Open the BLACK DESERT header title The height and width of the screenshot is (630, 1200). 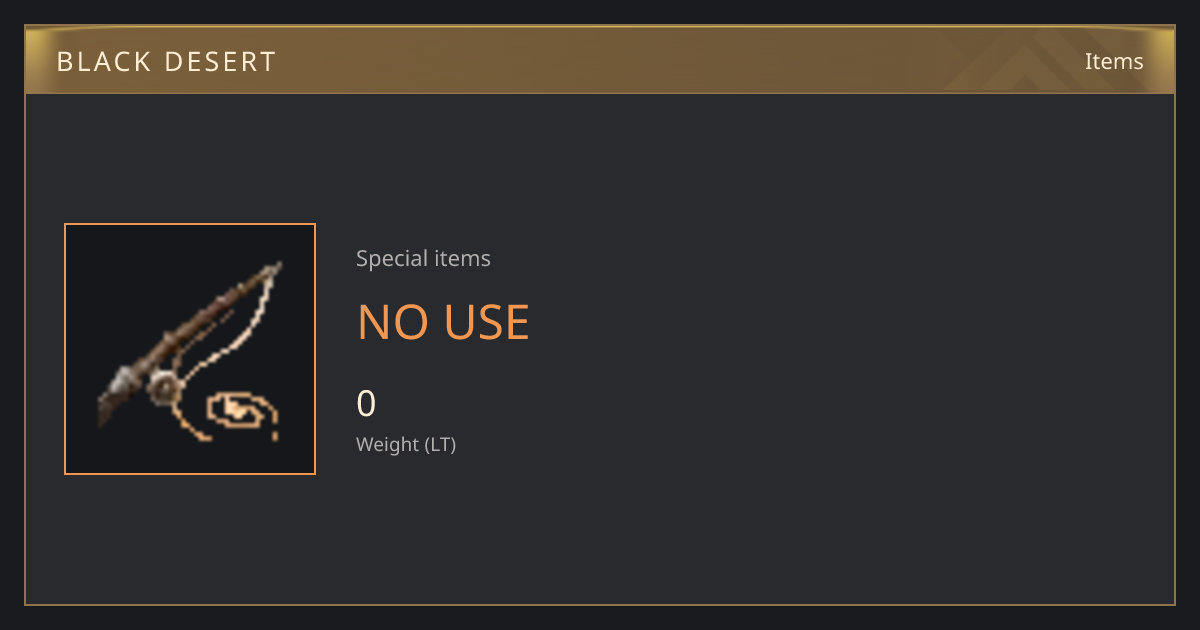point(166,61)
